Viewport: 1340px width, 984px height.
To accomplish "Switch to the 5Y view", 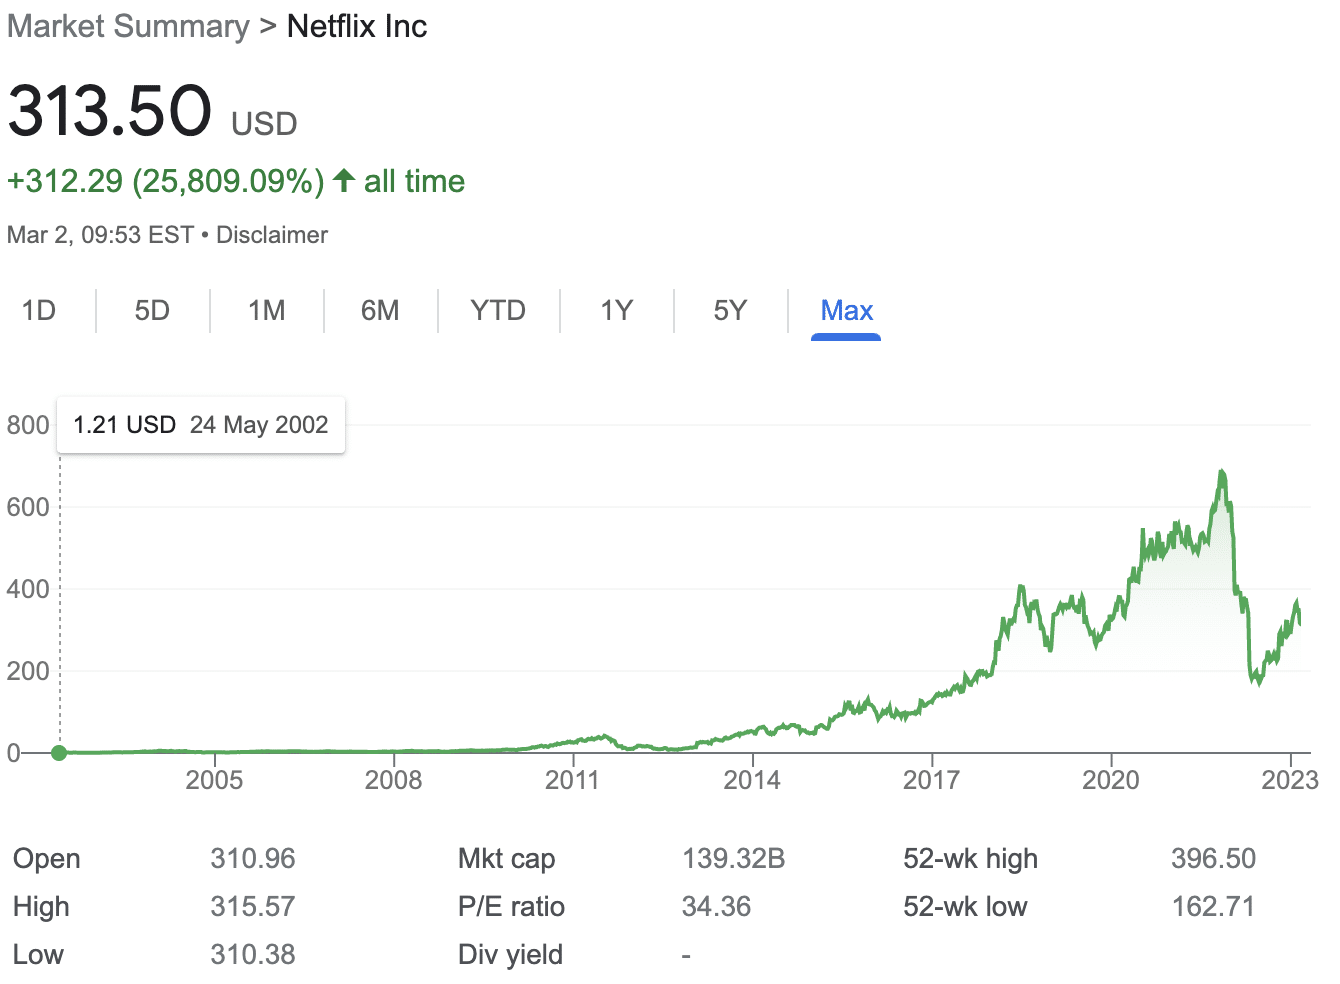I will pyautogui.click(x=731, y=310).
